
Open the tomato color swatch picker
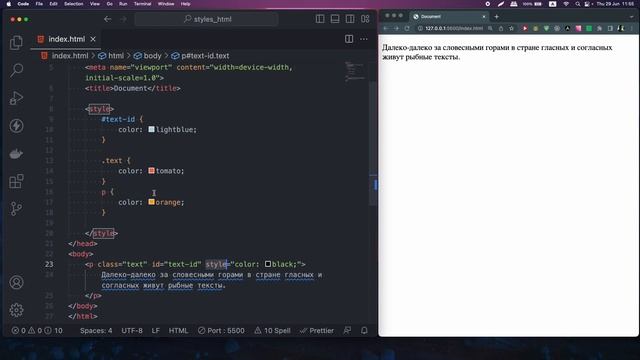point(151,171)
